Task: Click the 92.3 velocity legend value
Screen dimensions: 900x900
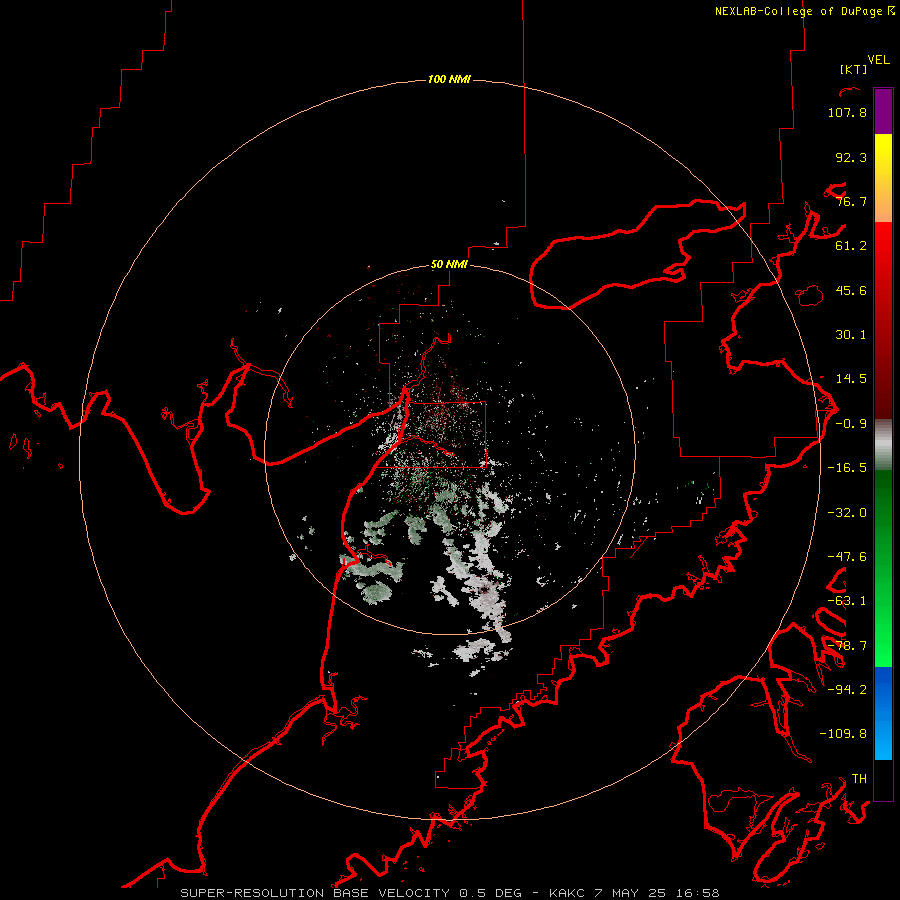Action: tap(851, 157)
